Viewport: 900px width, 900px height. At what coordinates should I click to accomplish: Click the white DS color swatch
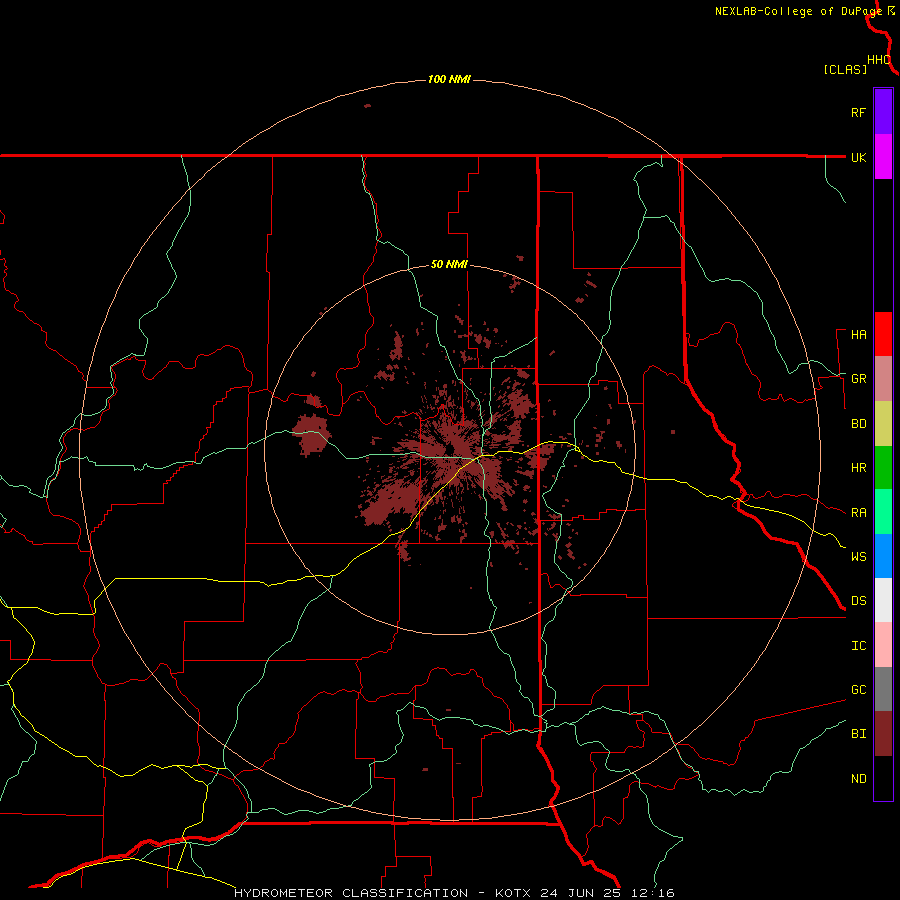[x=883, y=600]
